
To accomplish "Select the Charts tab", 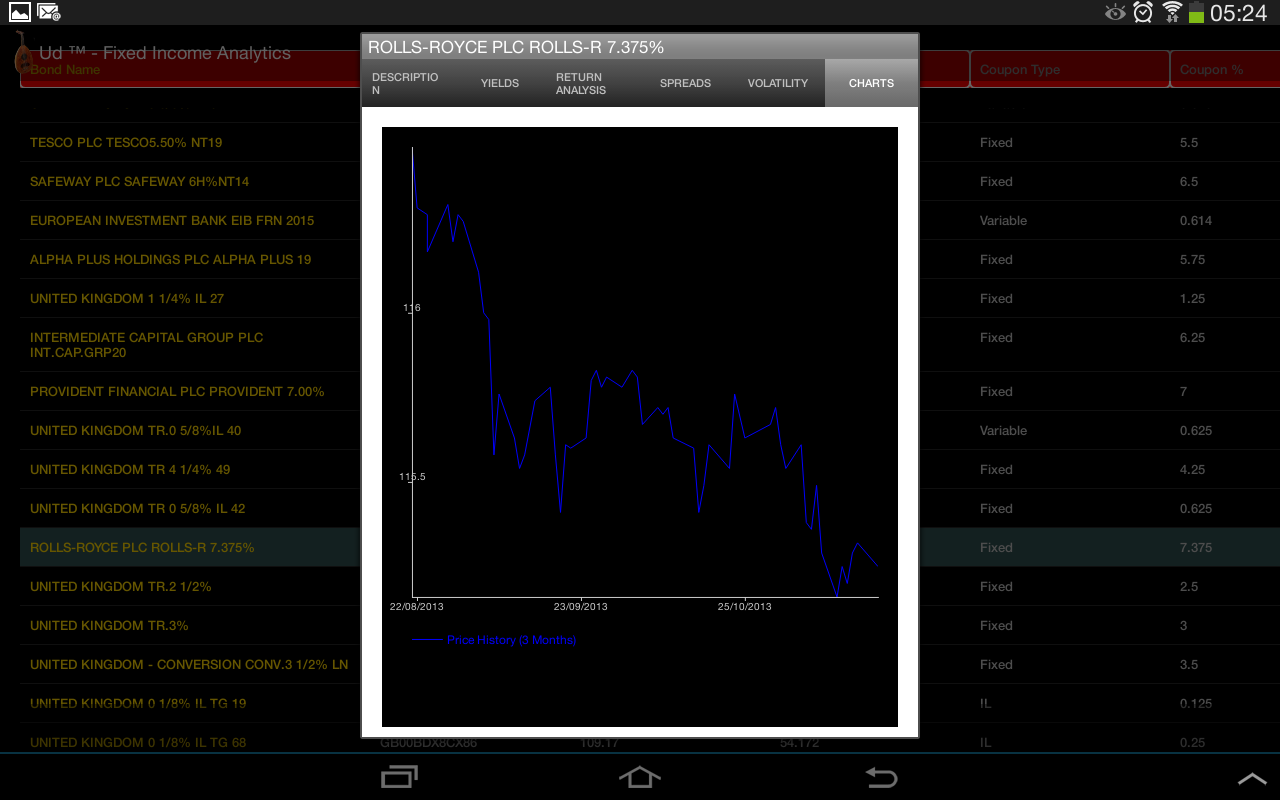I will tap(871, 83).
